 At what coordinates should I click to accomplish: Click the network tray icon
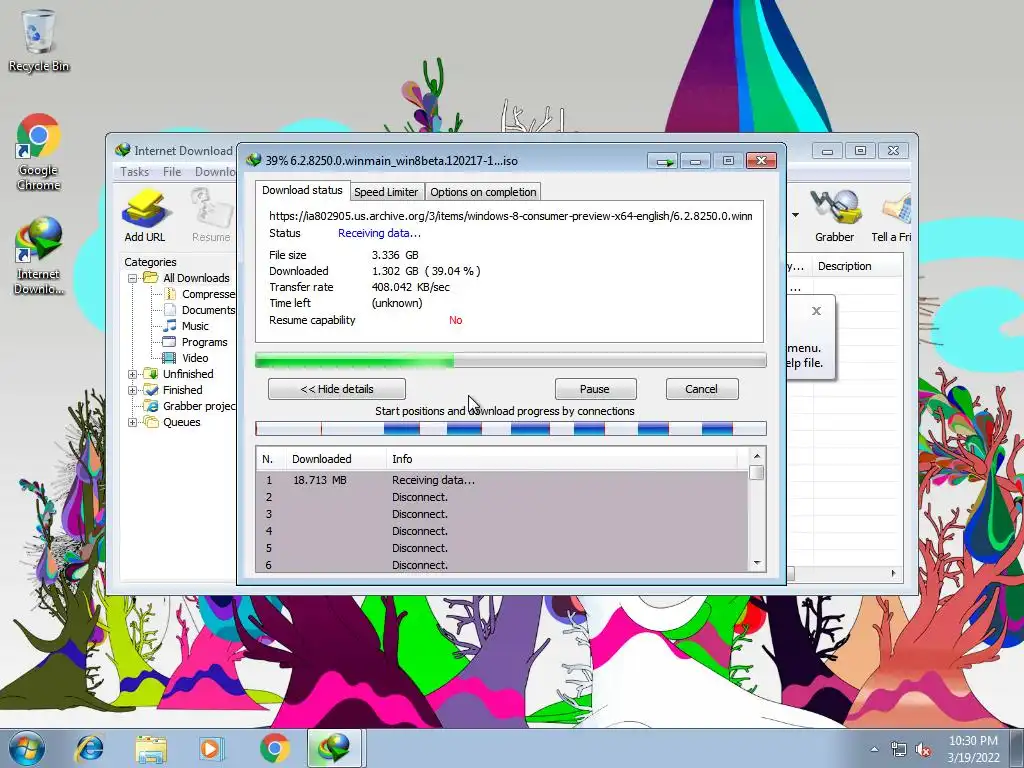[x=899, y=750]
